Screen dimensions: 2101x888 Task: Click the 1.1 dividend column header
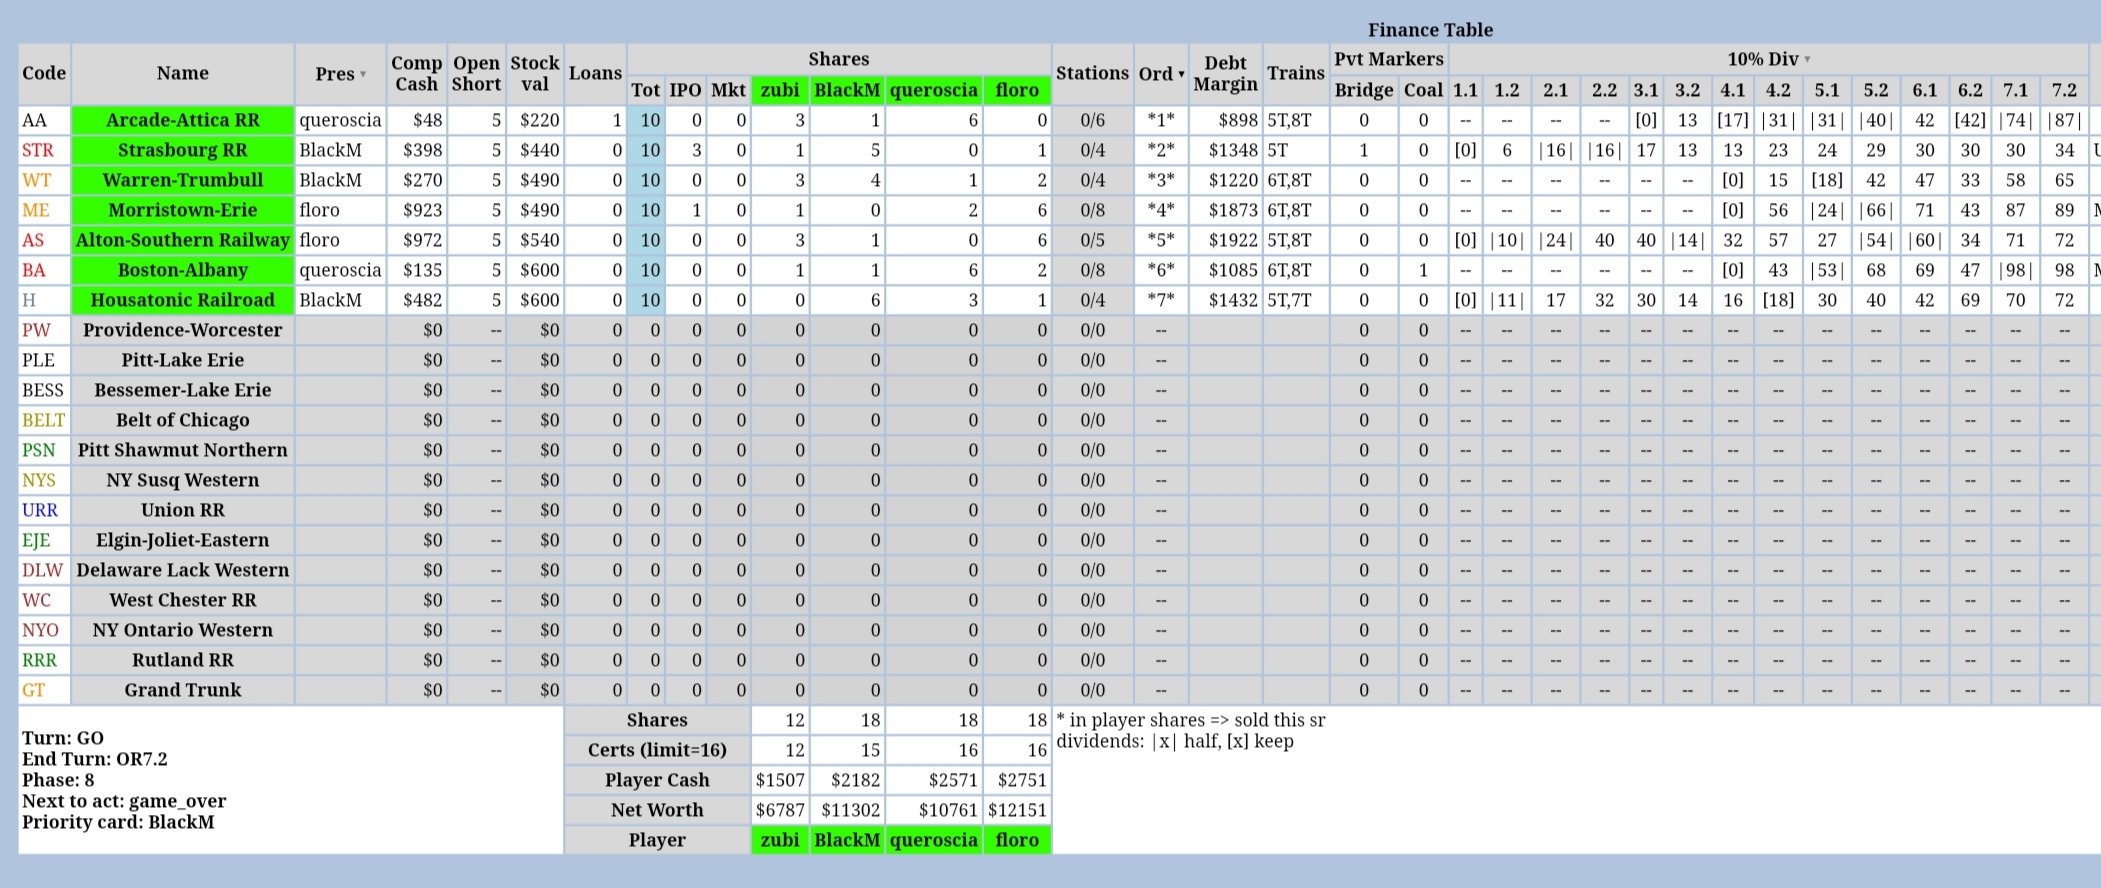click(1465, 90)
